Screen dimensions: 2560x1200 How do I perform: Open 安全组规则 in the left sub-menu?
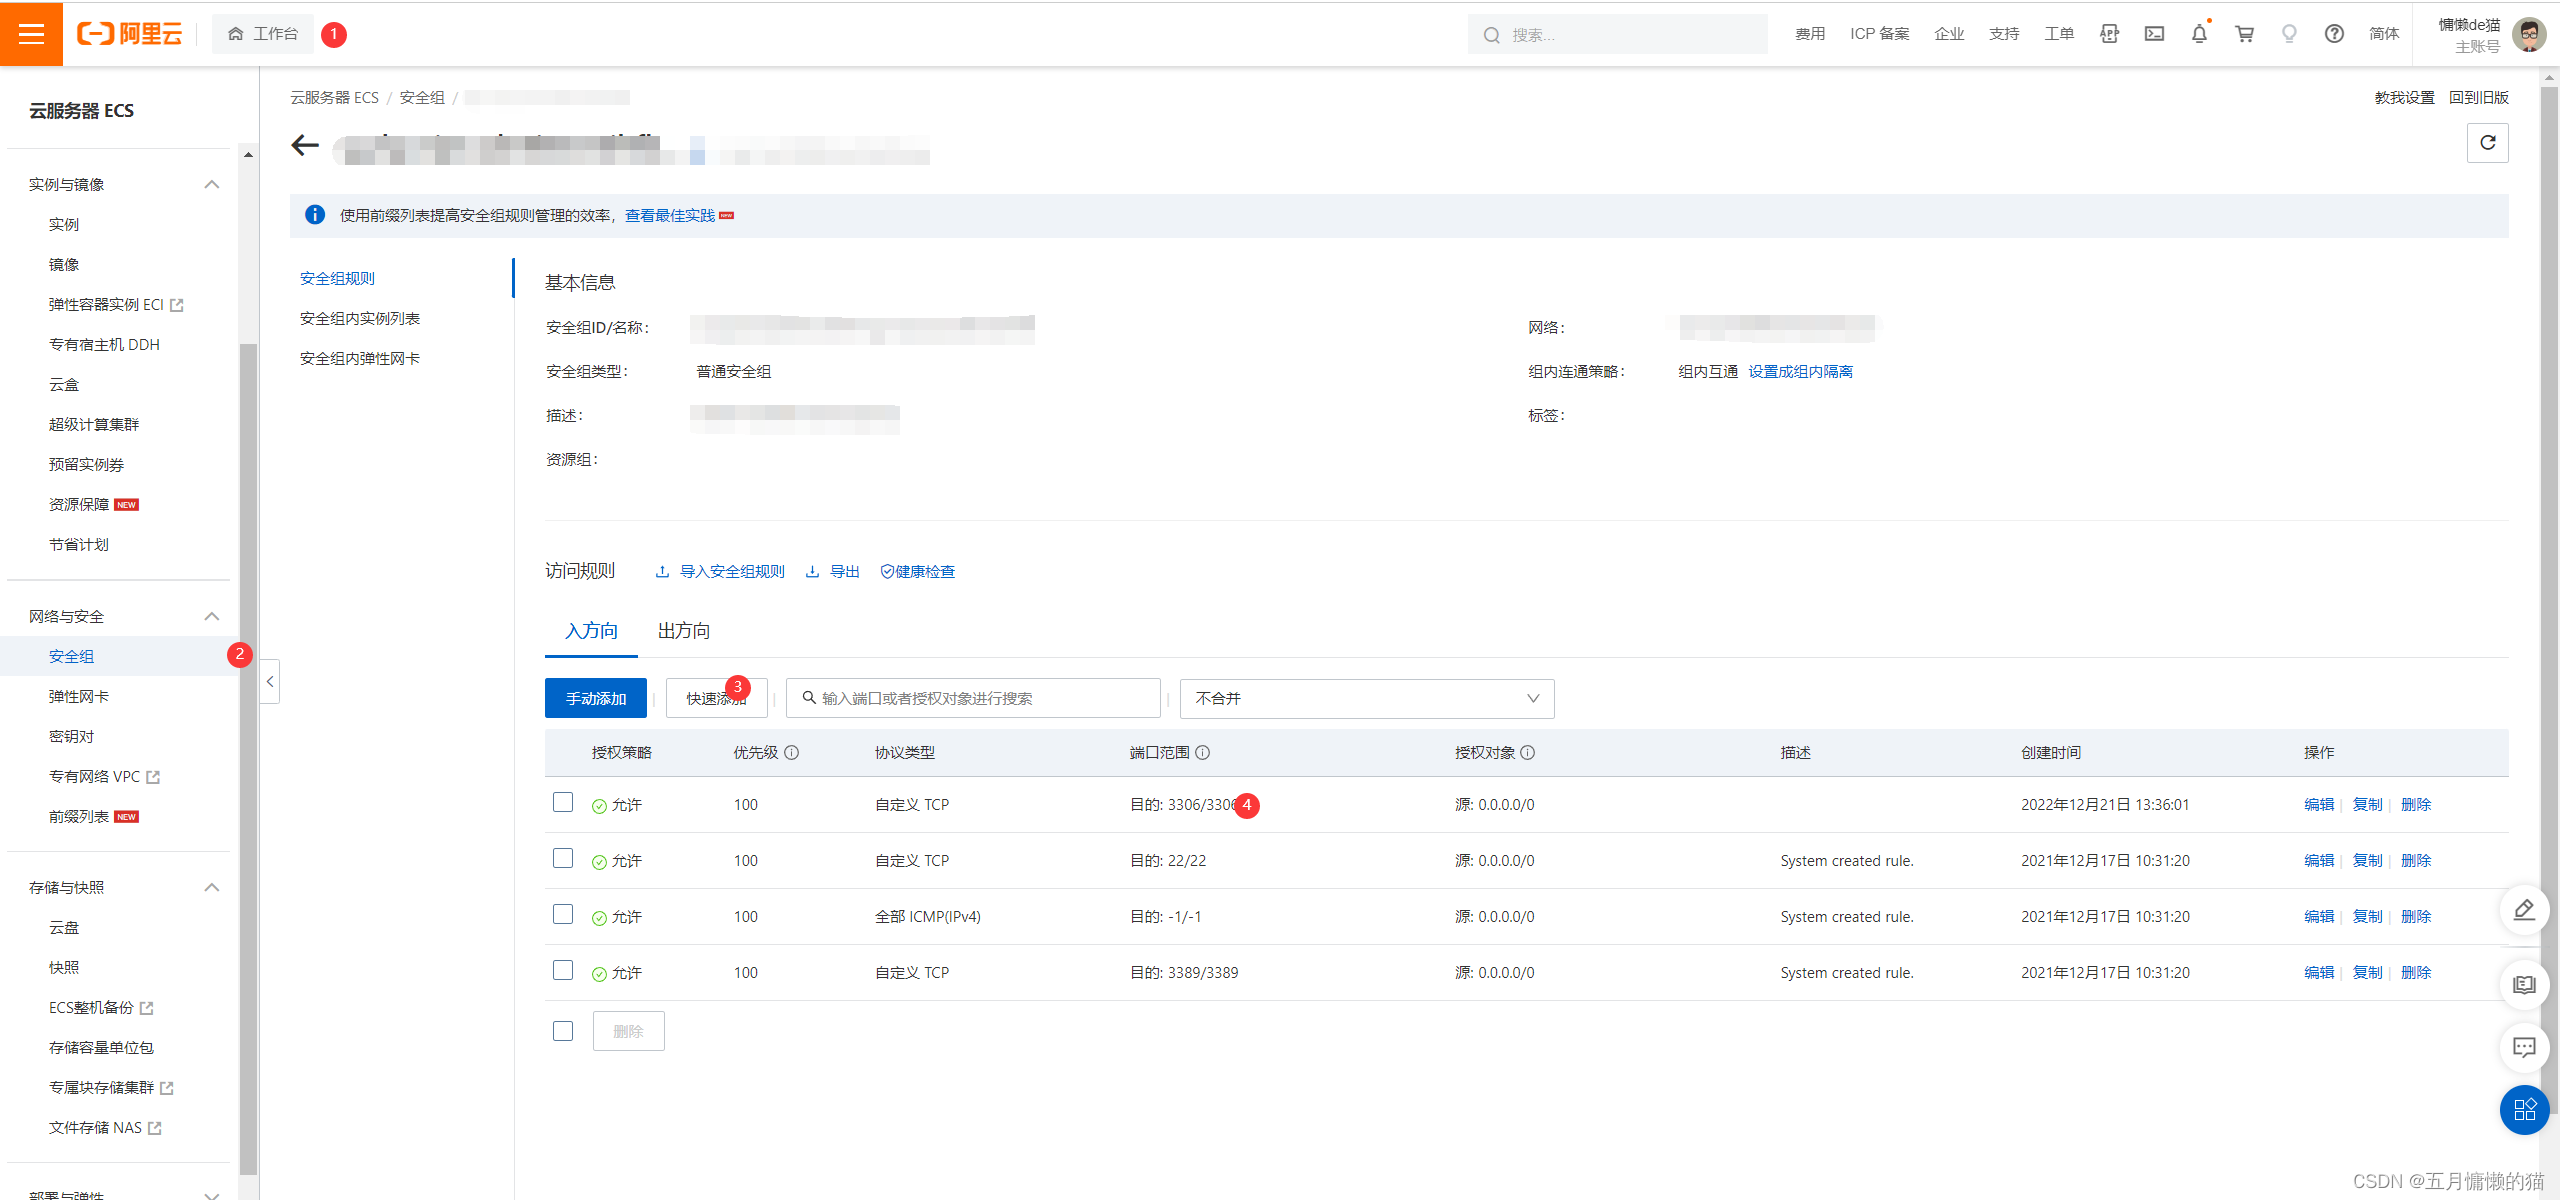pos(338,279)
